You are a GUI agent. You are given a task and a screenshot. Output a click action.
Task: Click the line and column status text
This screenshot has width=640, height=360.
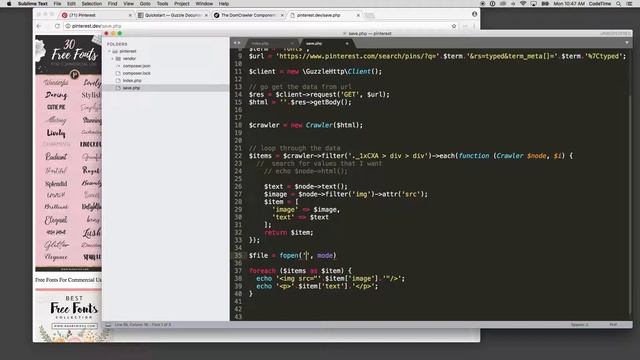point(143,325)
